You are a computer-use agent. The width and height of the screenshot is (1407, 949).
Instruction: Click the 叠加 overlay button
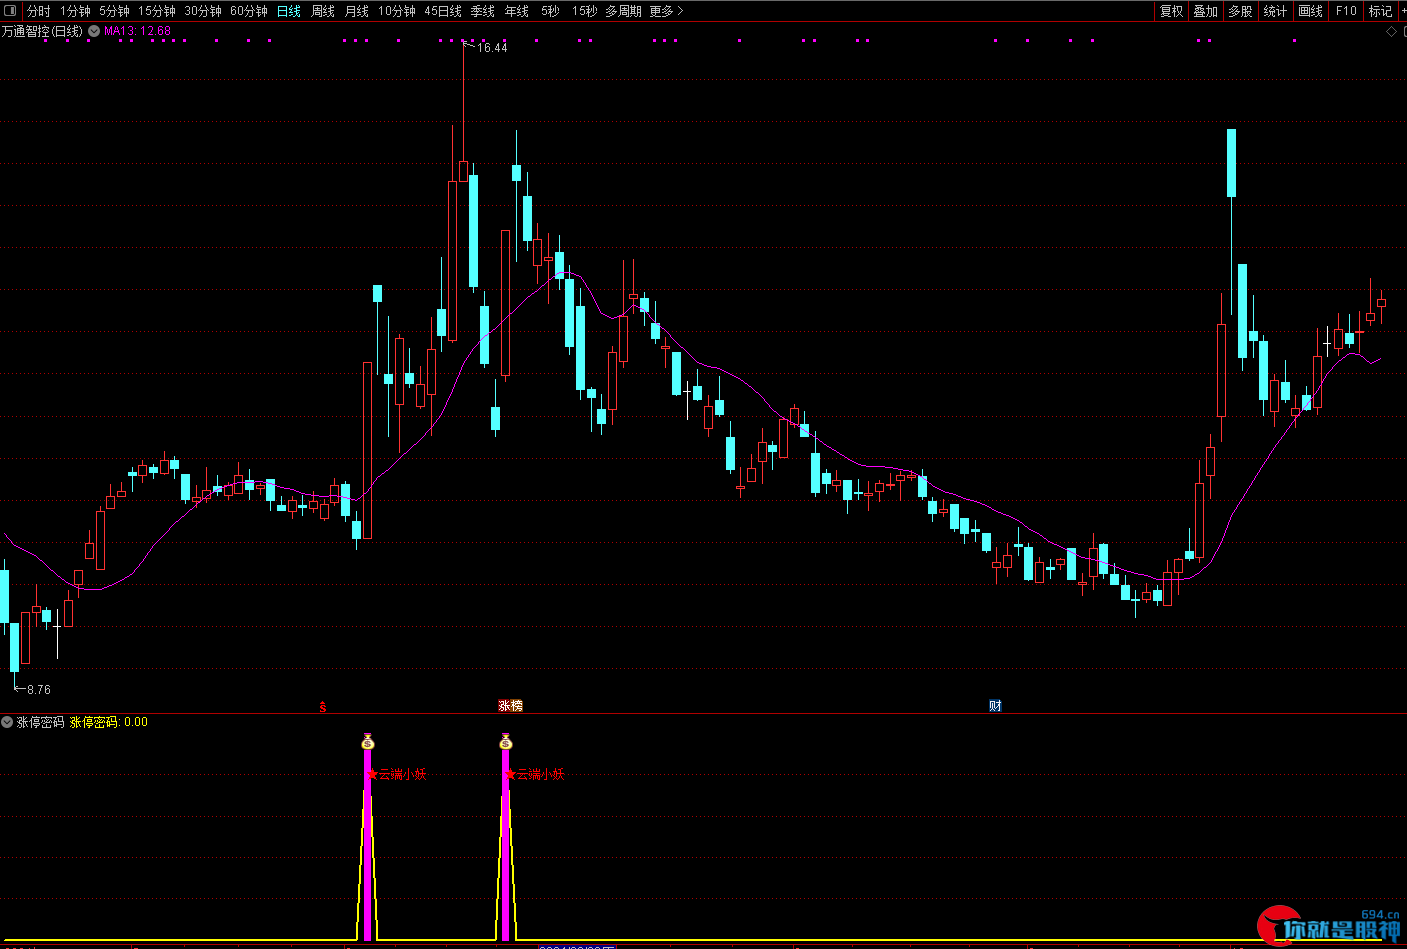(x=1205, y=11)
